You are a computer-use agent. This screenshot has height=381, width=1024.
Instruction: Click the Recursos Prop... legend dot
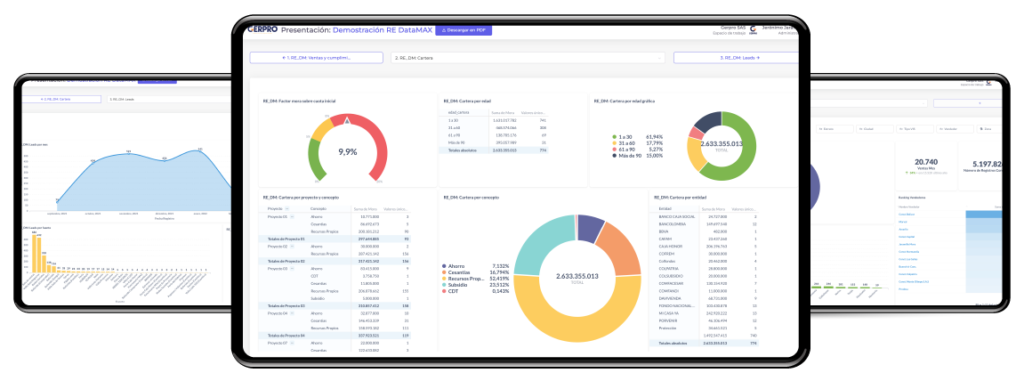click(444, 278)
